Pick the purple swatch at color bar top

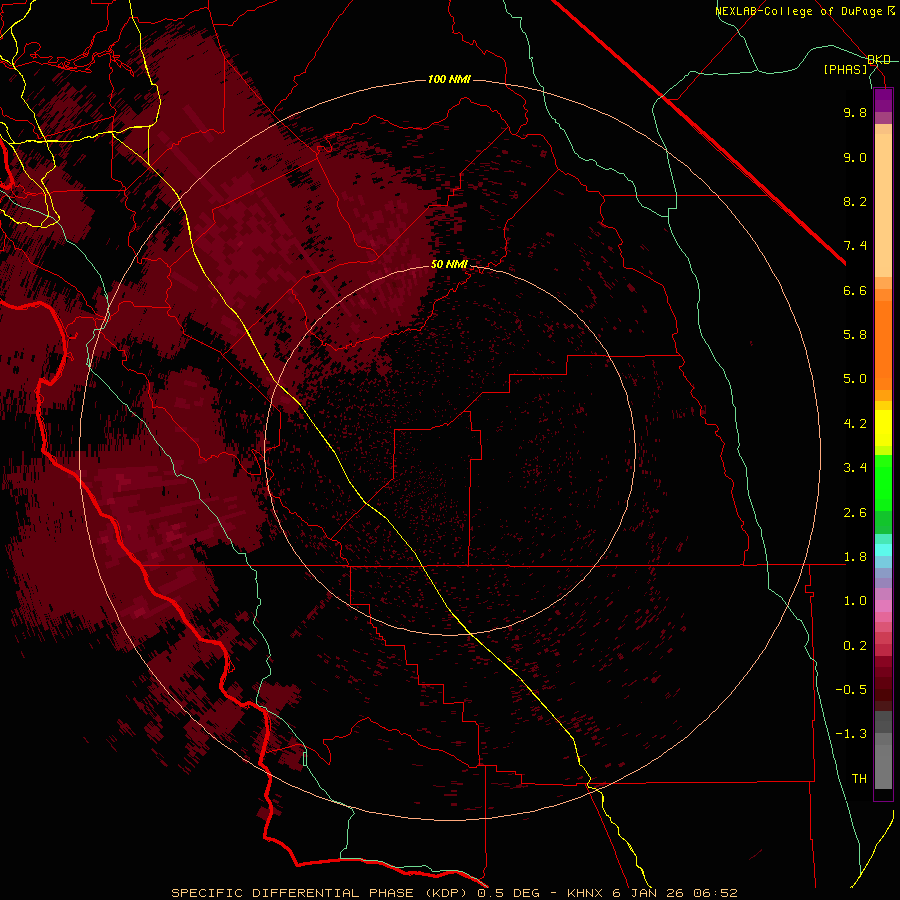point(883,101)
